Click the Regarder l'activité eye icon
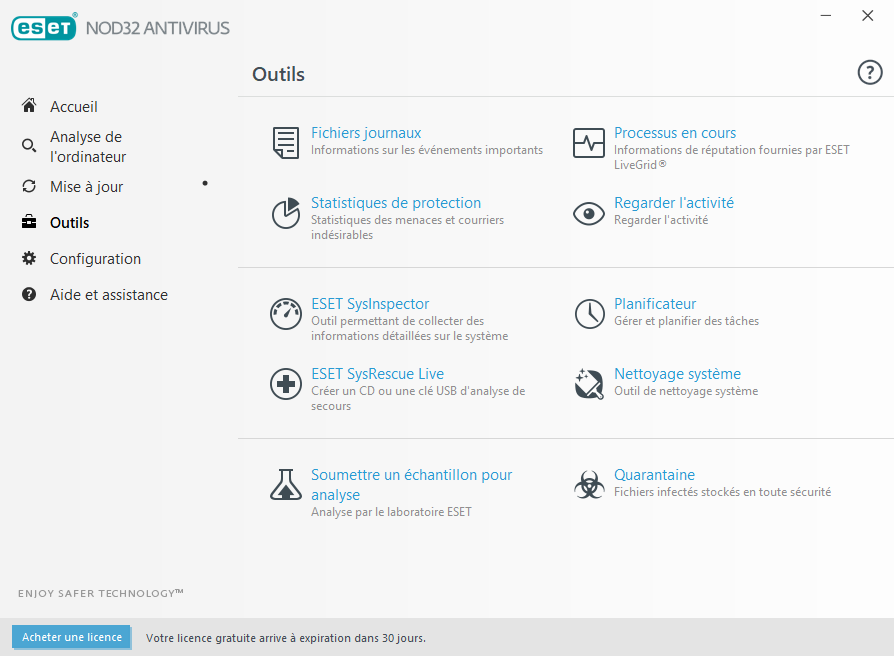The image size is (894, 656). click(588, 213)
